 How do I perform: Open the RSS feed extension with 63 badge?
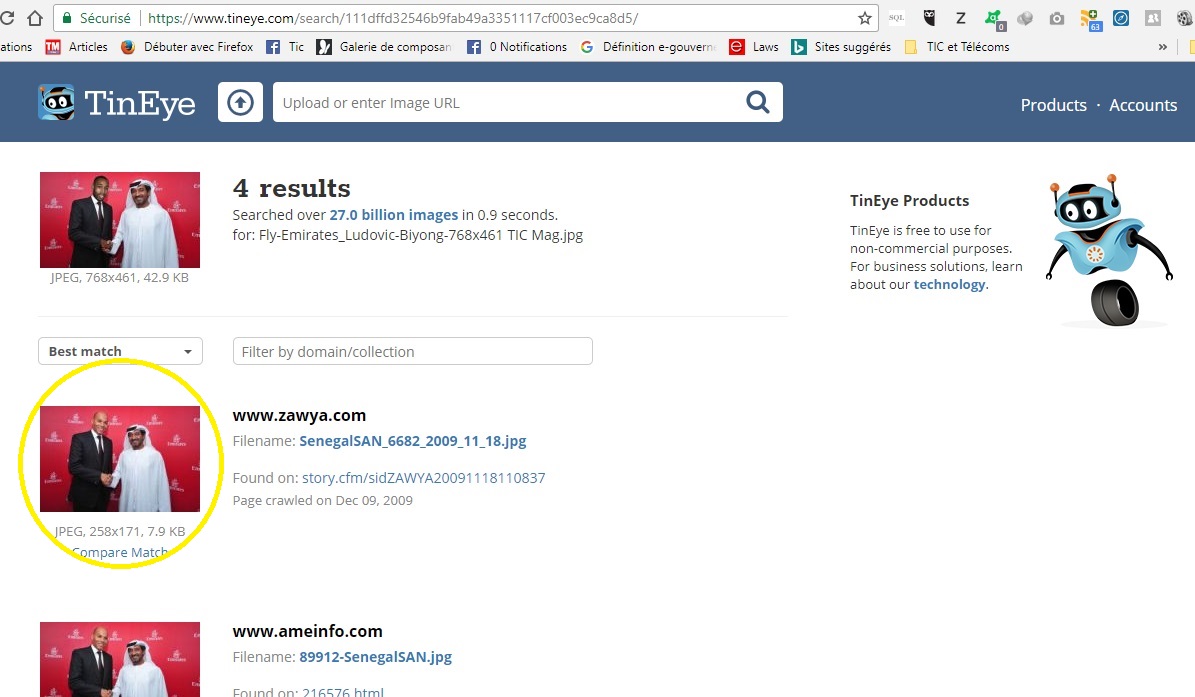click(x=1091, y=20)
